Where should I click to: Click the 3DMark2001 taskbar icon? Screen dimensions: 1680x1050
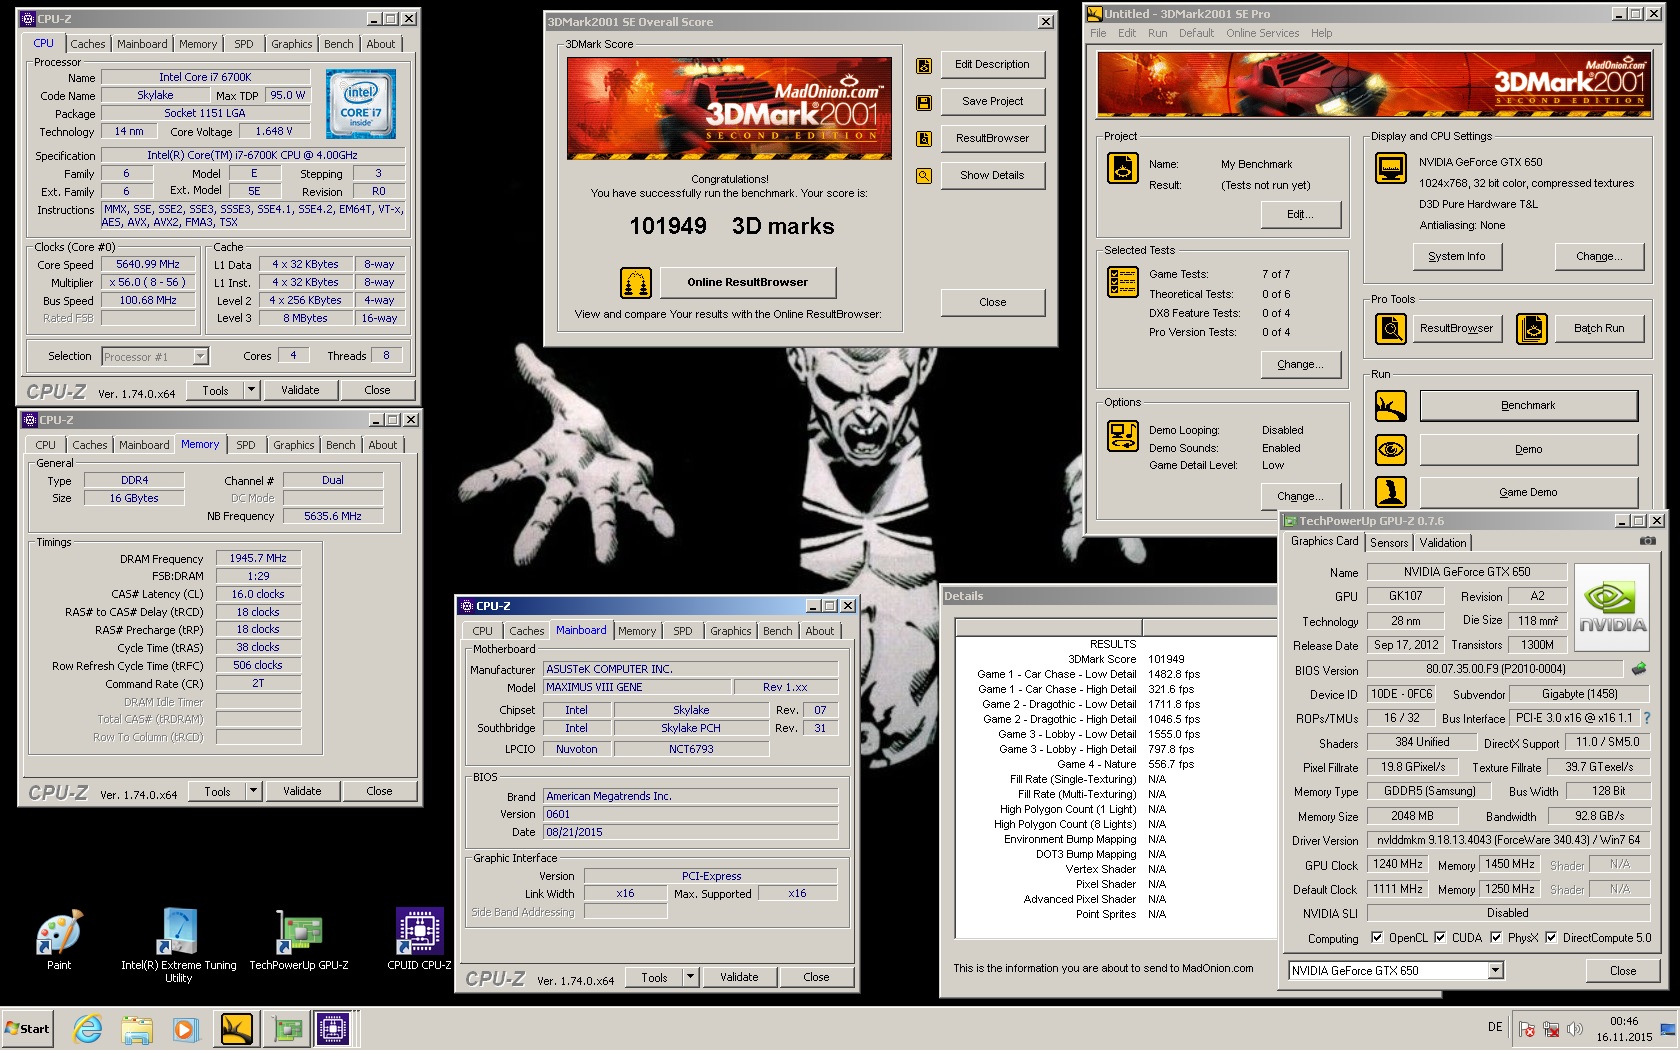pos(237,1029)
